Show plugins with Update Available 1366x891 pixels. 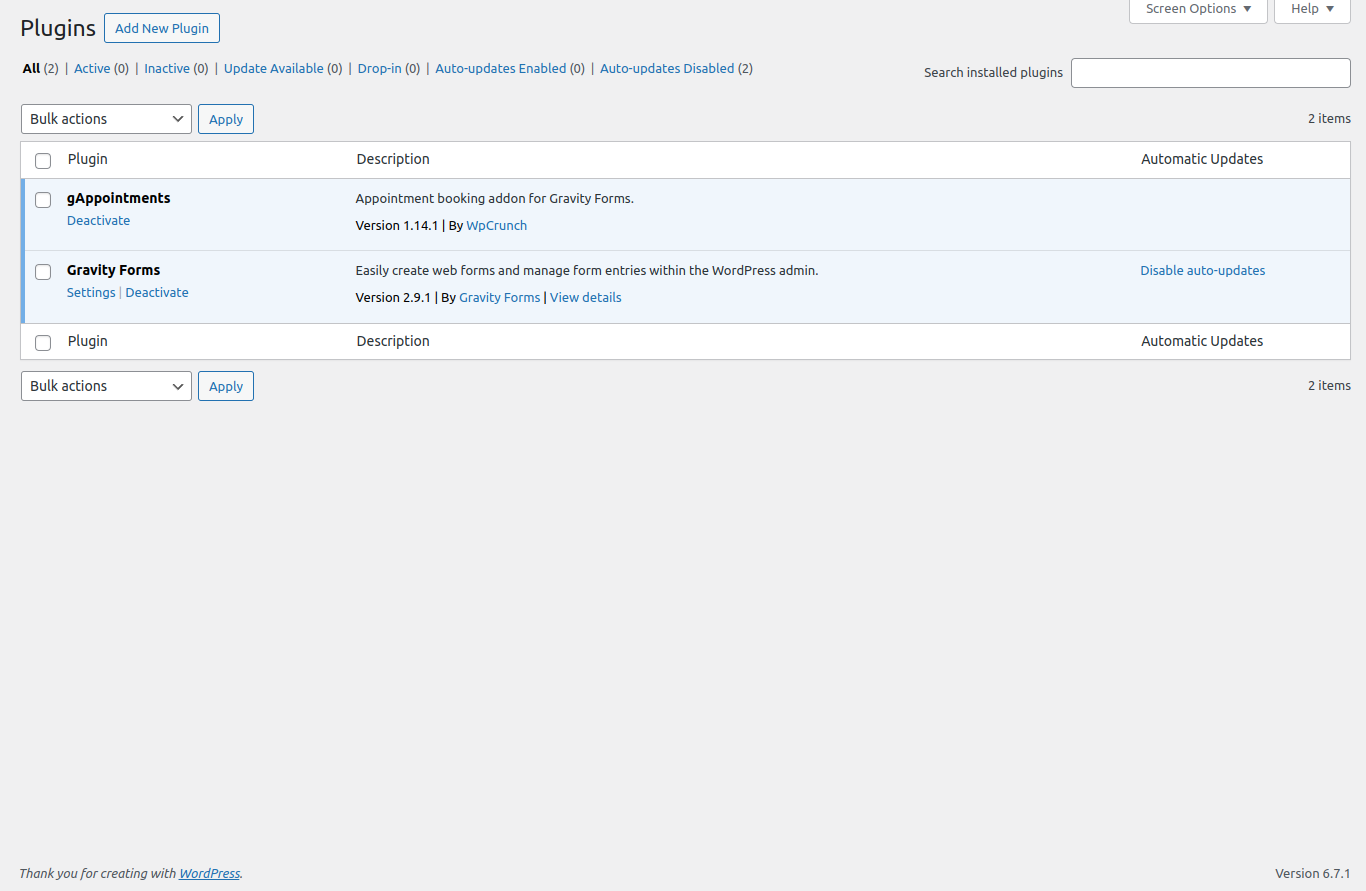tap(274, 69)
